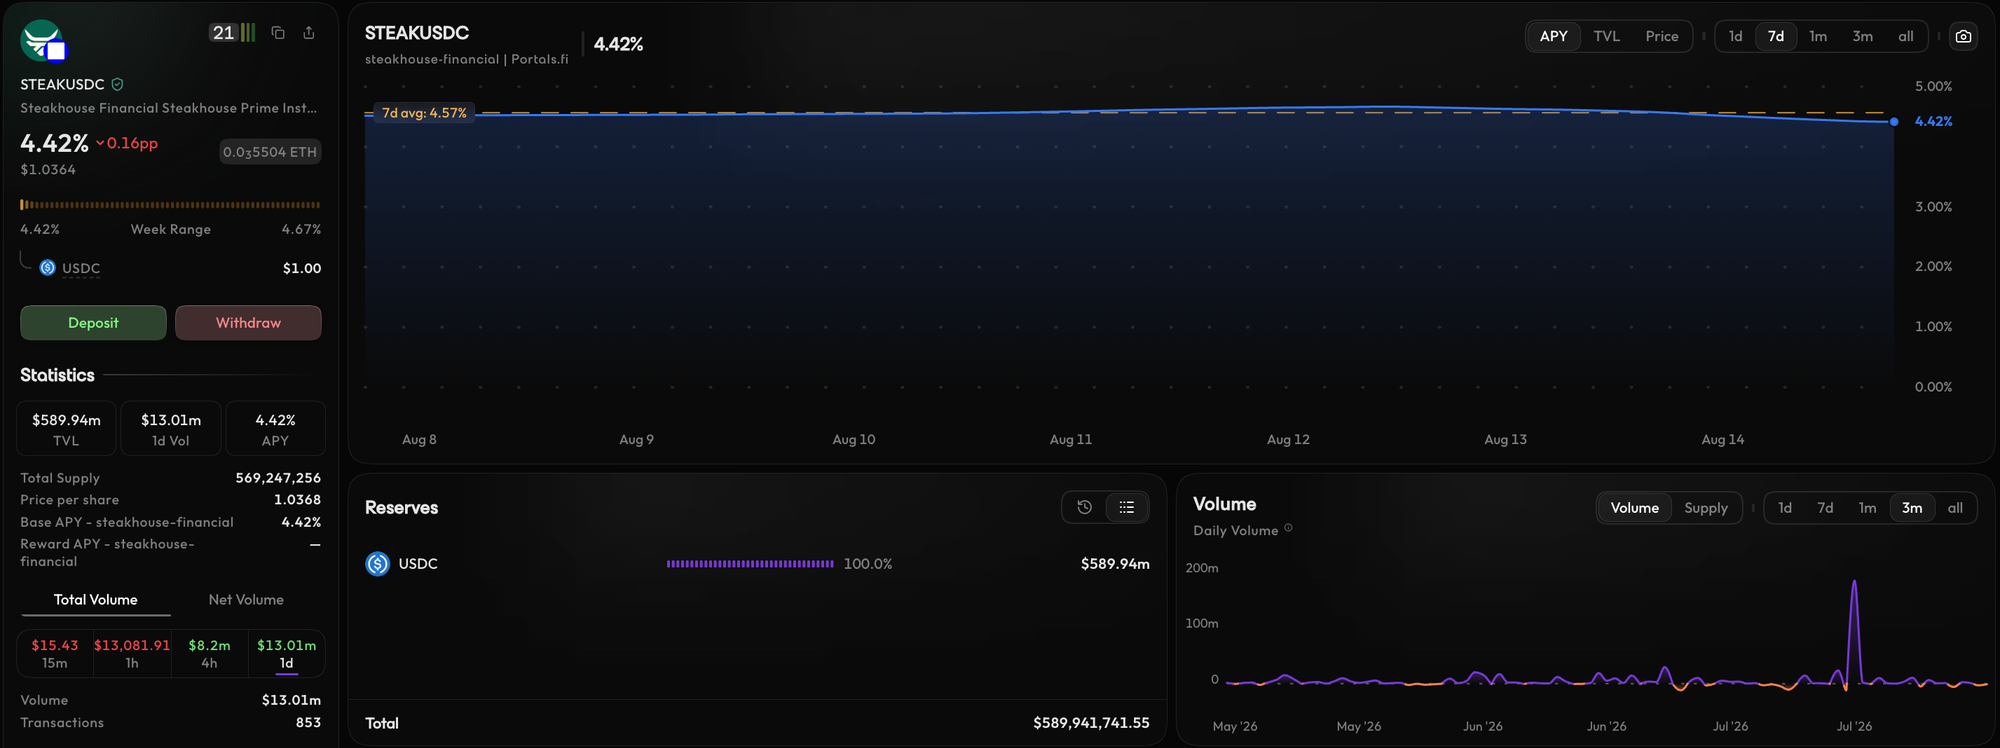Click the Week Range slider bar

[171, 205]
